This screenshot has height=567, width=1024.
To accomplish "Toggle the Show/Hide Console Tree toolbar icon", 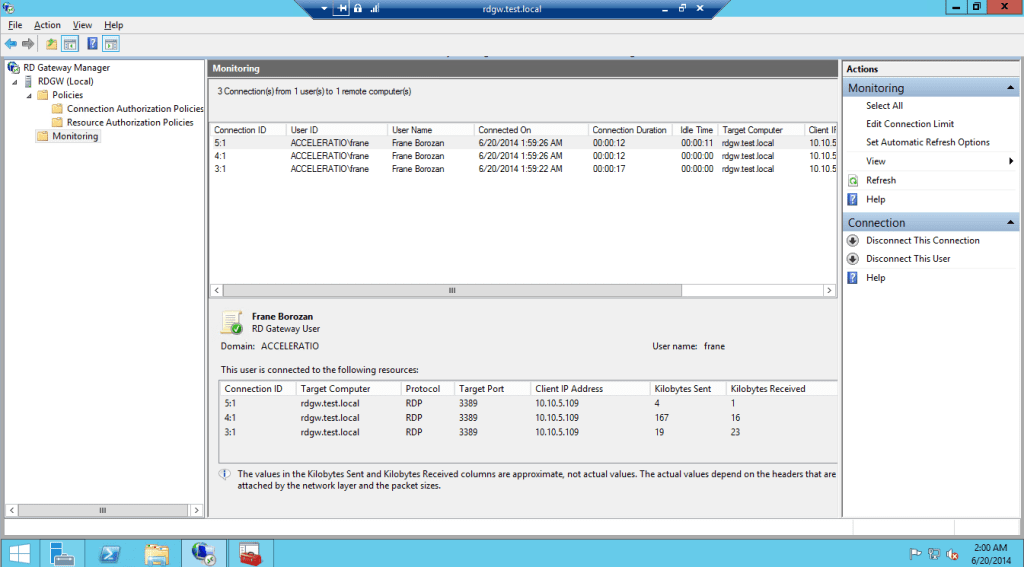I will coord(70,44).
